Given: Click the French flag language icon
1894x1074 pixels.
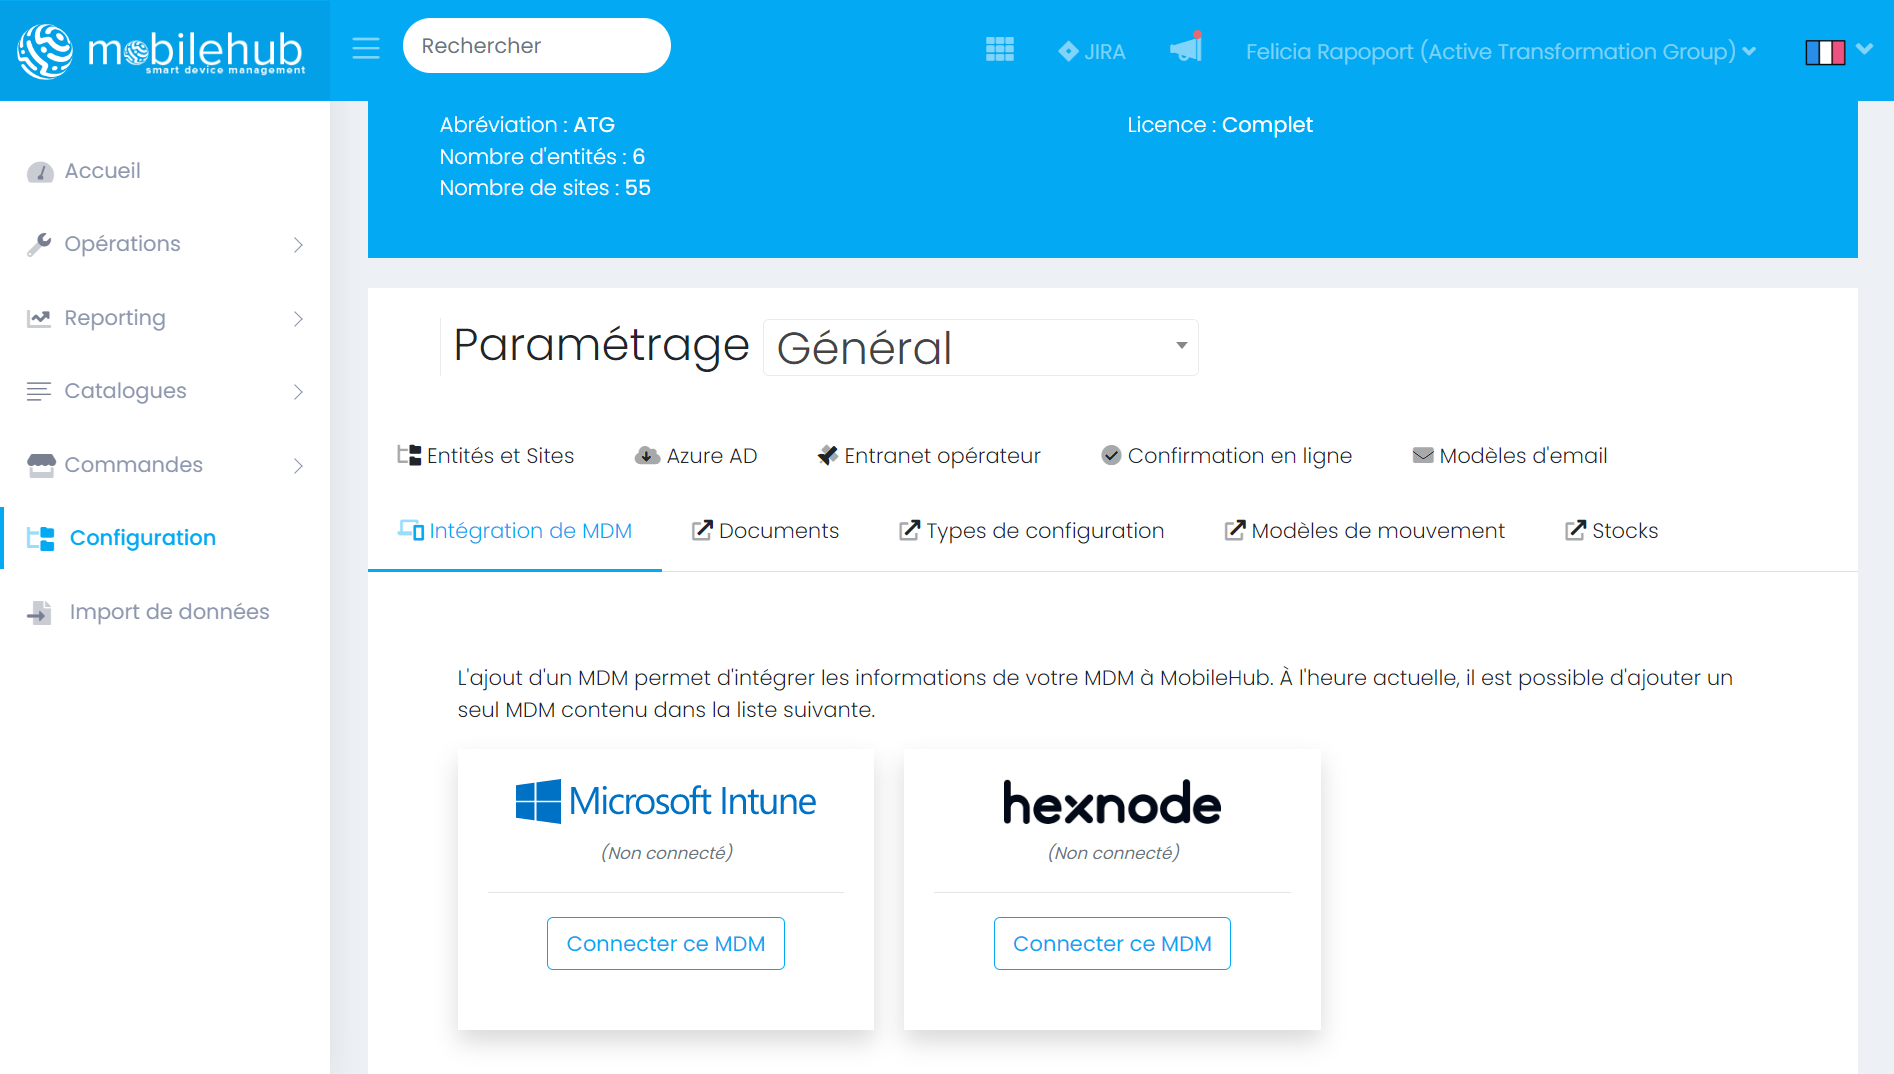Looking at the screenshot, I should (1825, 52).
